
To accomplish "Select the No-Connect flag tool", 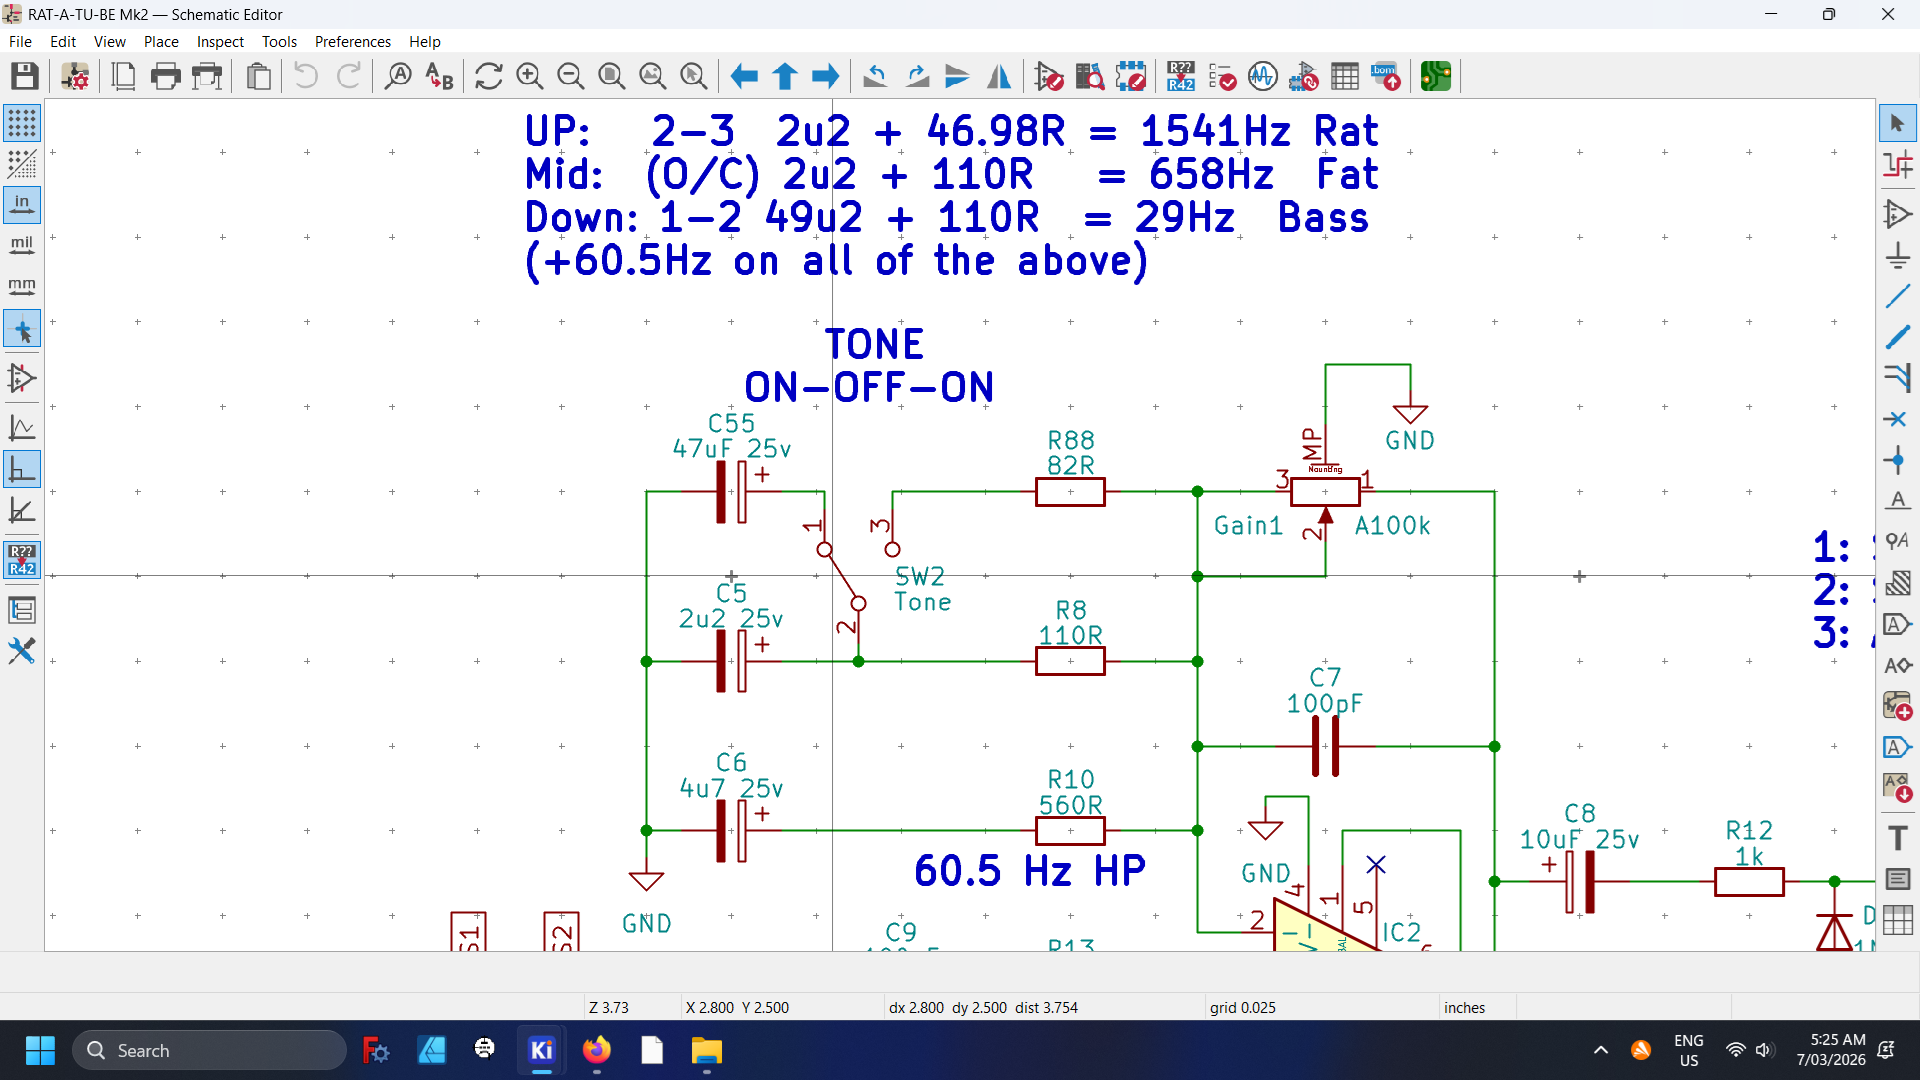I will point(1898,419).
